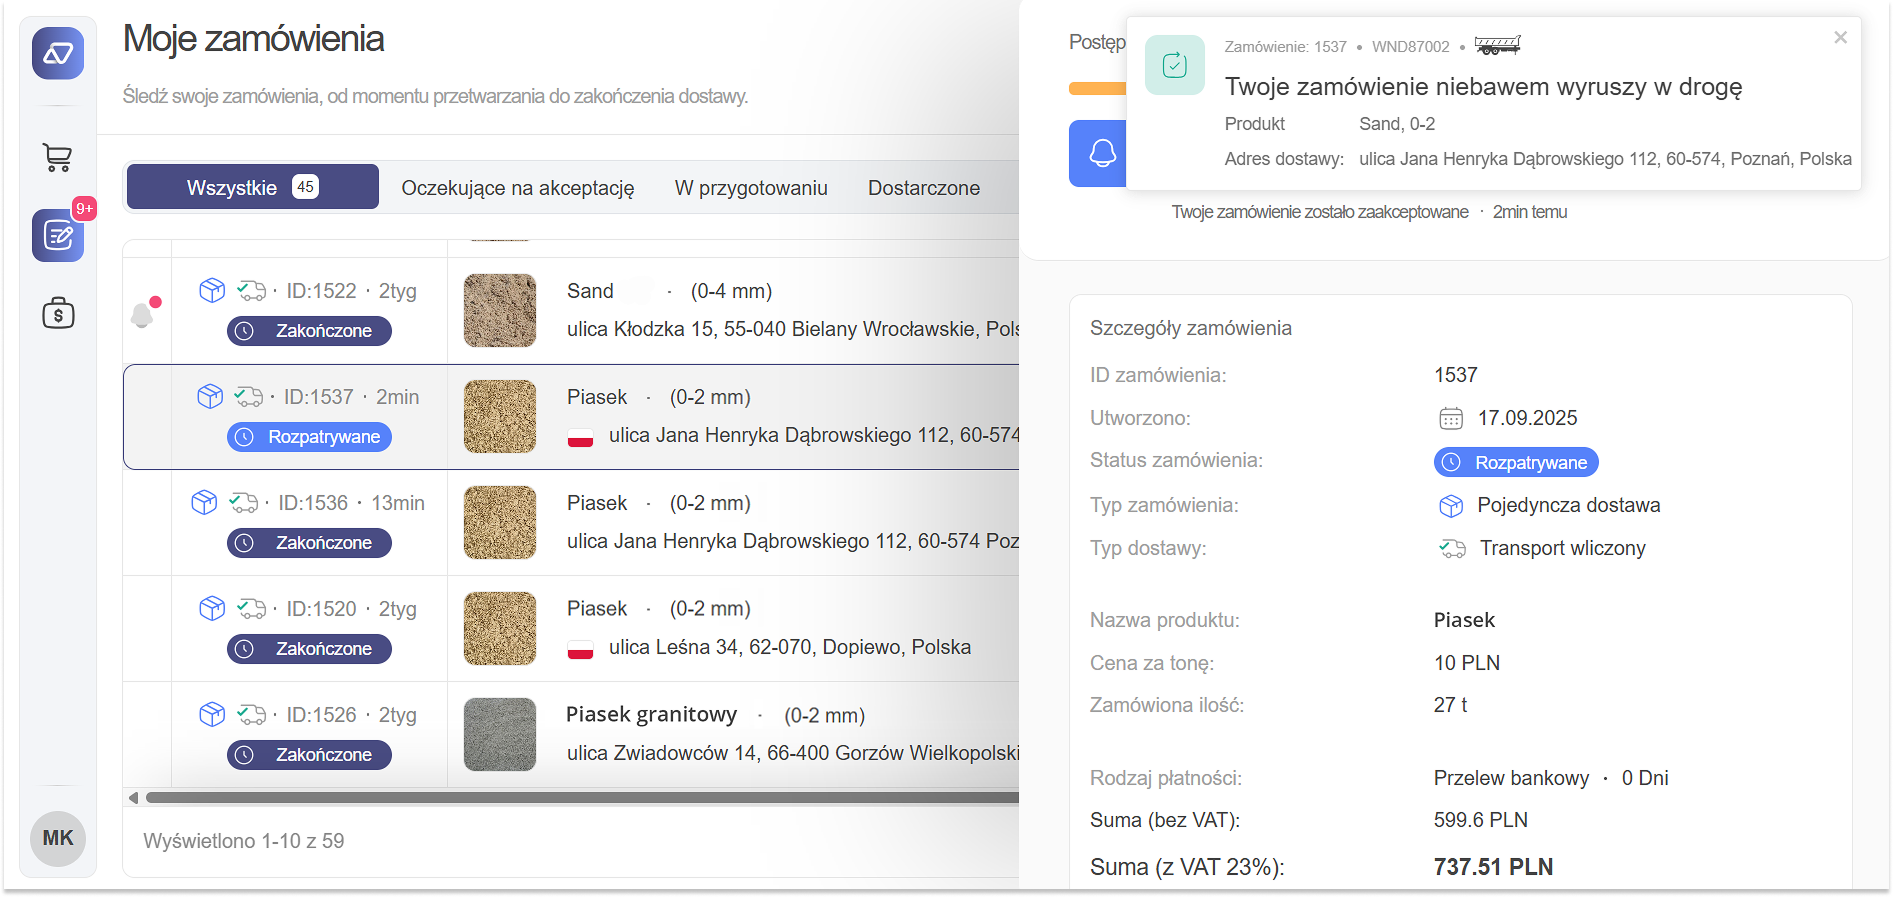Screen dimensions: 1893x897
Task: Click the bell alert on order 1522
Action: (x=144, y=313)
